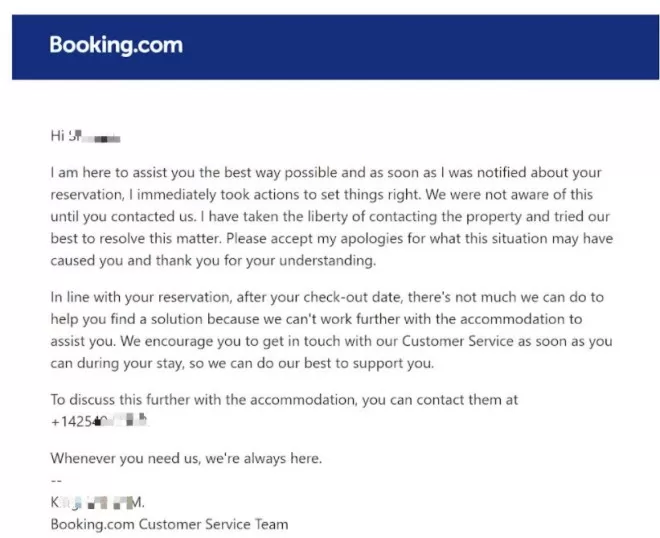Image resolution: width=660 pixels, height=538 pixels.
Task: Click the text 'until you contacted us'
Action: 123,217
